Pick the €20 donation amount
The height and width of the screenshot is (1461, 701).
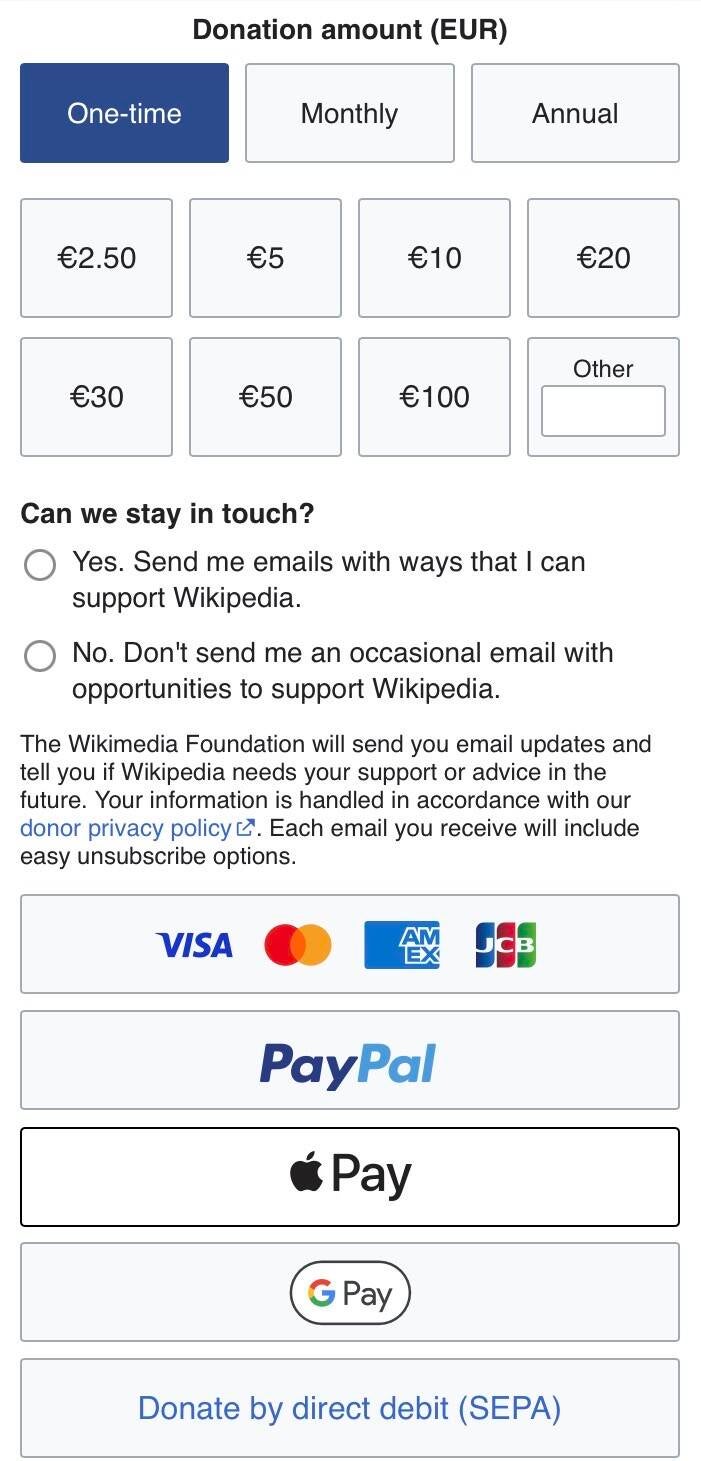pyautogui.click(x=603, y=258)
